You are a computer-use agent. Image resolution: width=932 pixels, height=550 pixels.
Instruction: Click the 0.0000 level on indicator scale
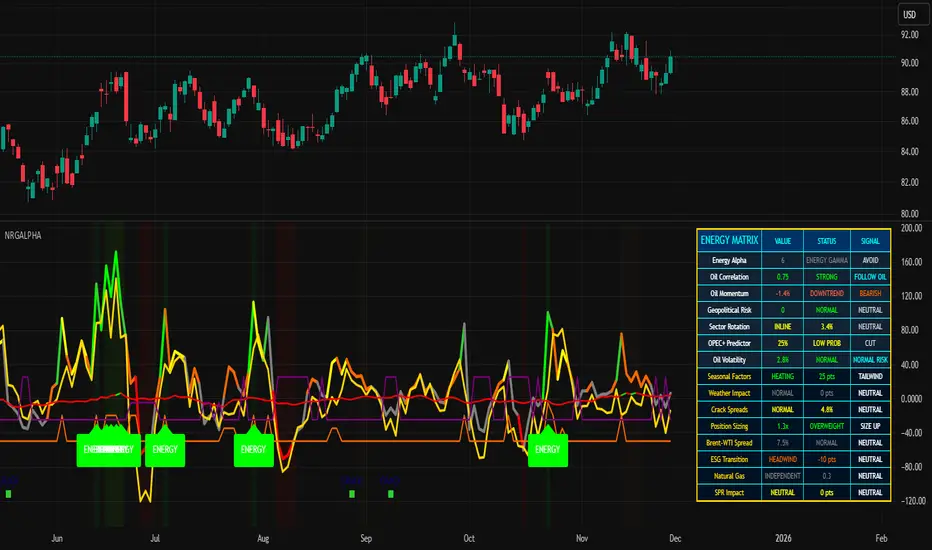click(x=909, y=399)
